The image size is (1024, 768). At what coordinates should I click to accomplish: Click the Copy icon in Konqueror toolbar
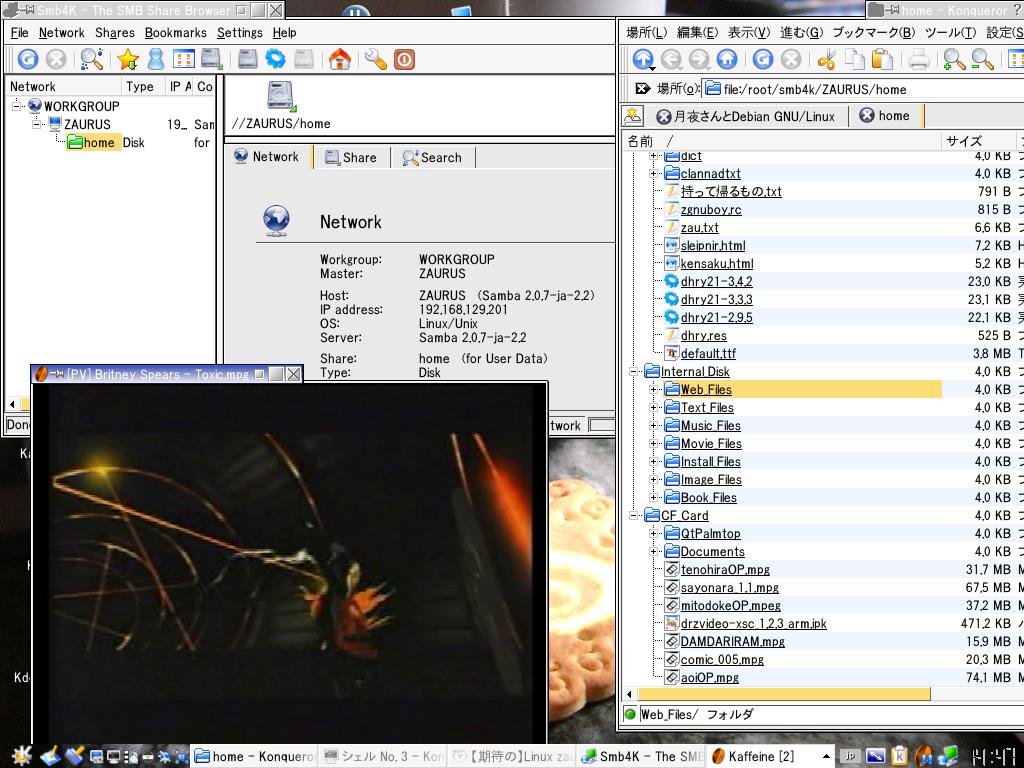coord(854,60)
